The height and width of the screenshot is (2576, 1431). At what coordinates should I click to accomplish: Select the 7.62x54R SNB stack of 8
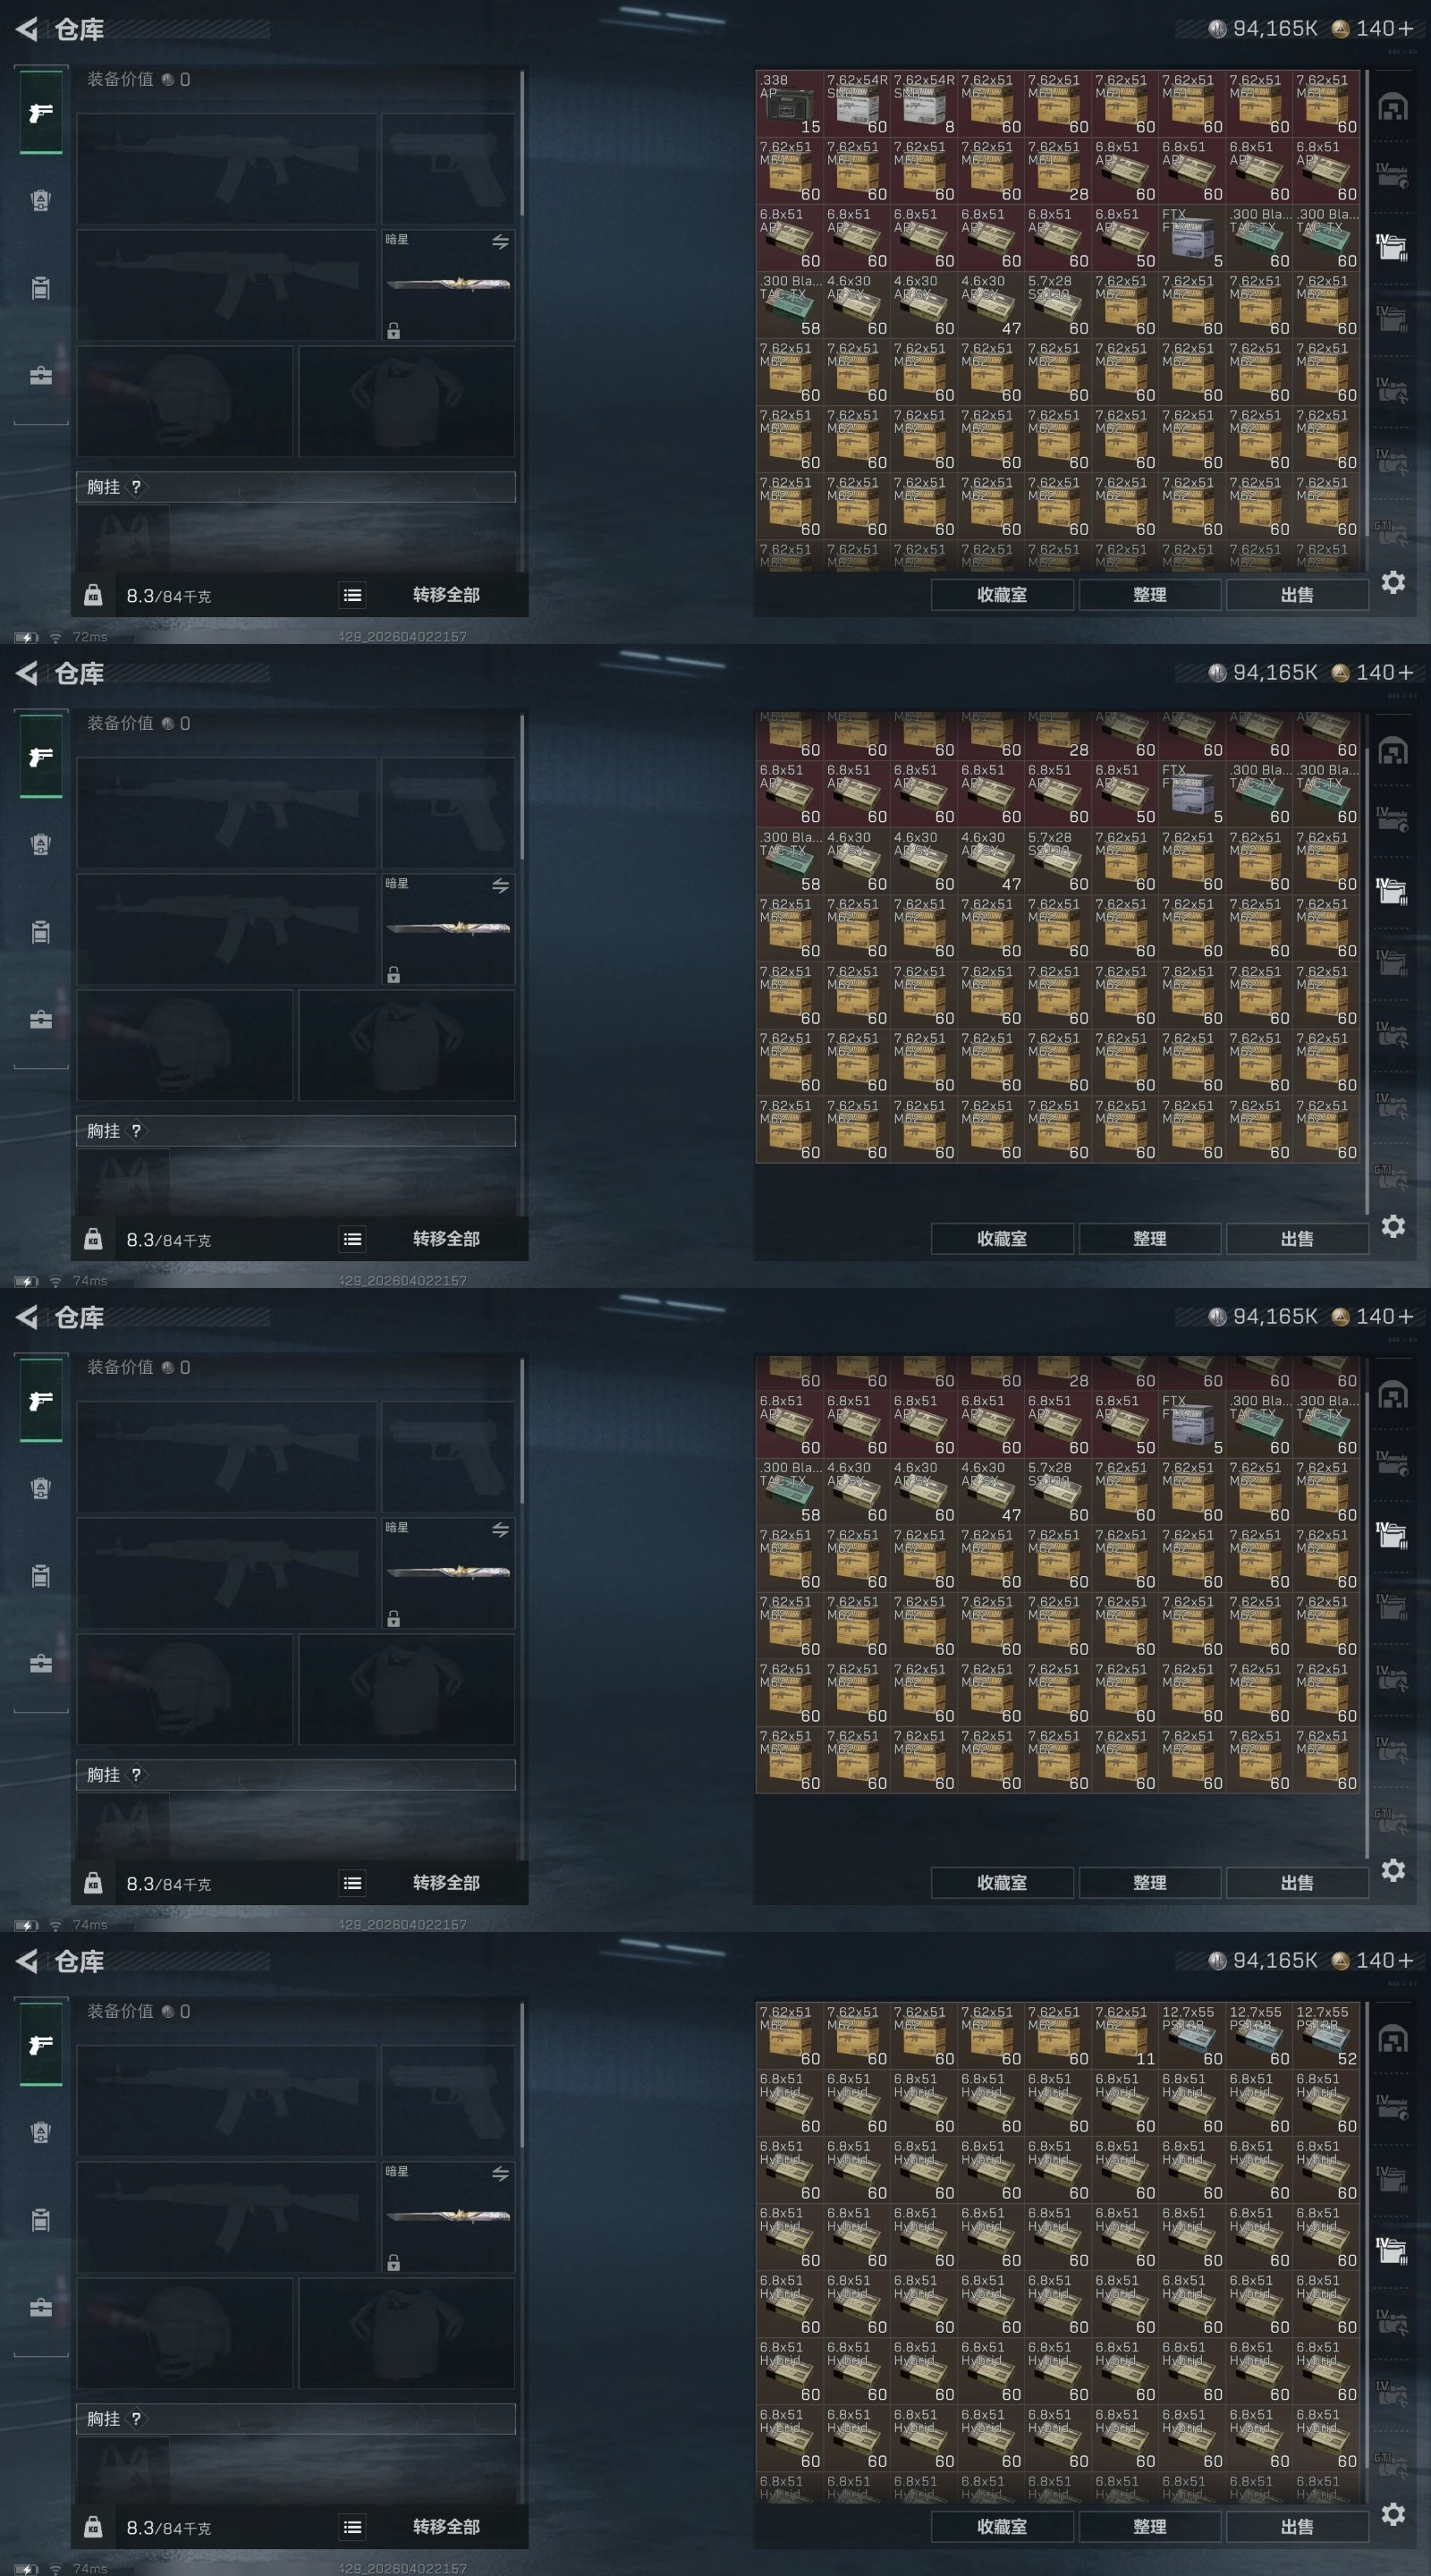[923, 103]
